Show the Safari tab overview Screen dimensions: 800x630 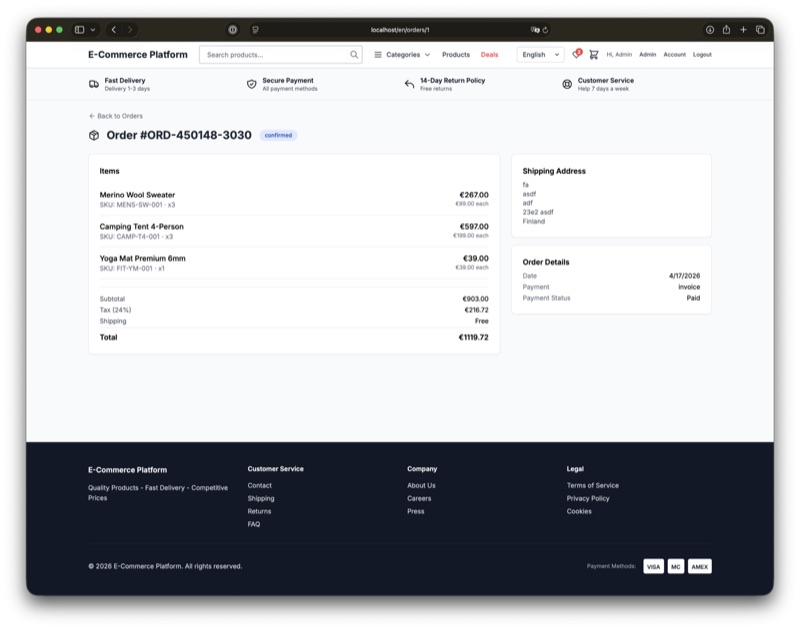760,30
